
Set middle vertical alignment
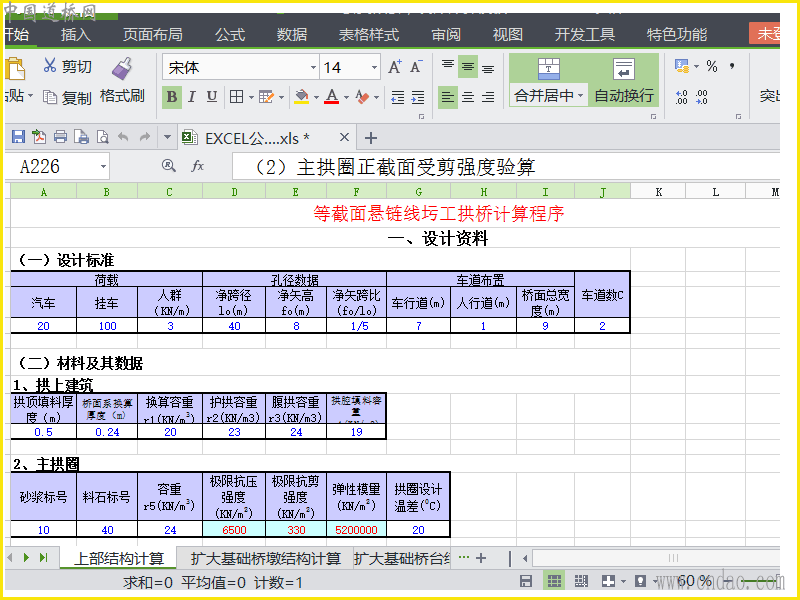point(467,67)
